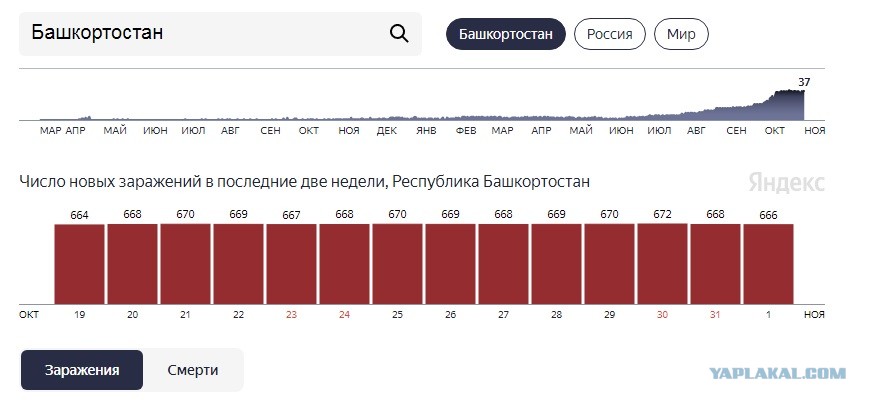Click the date label 31 under bars
The image size is (872, 403).
click(715, 315)
